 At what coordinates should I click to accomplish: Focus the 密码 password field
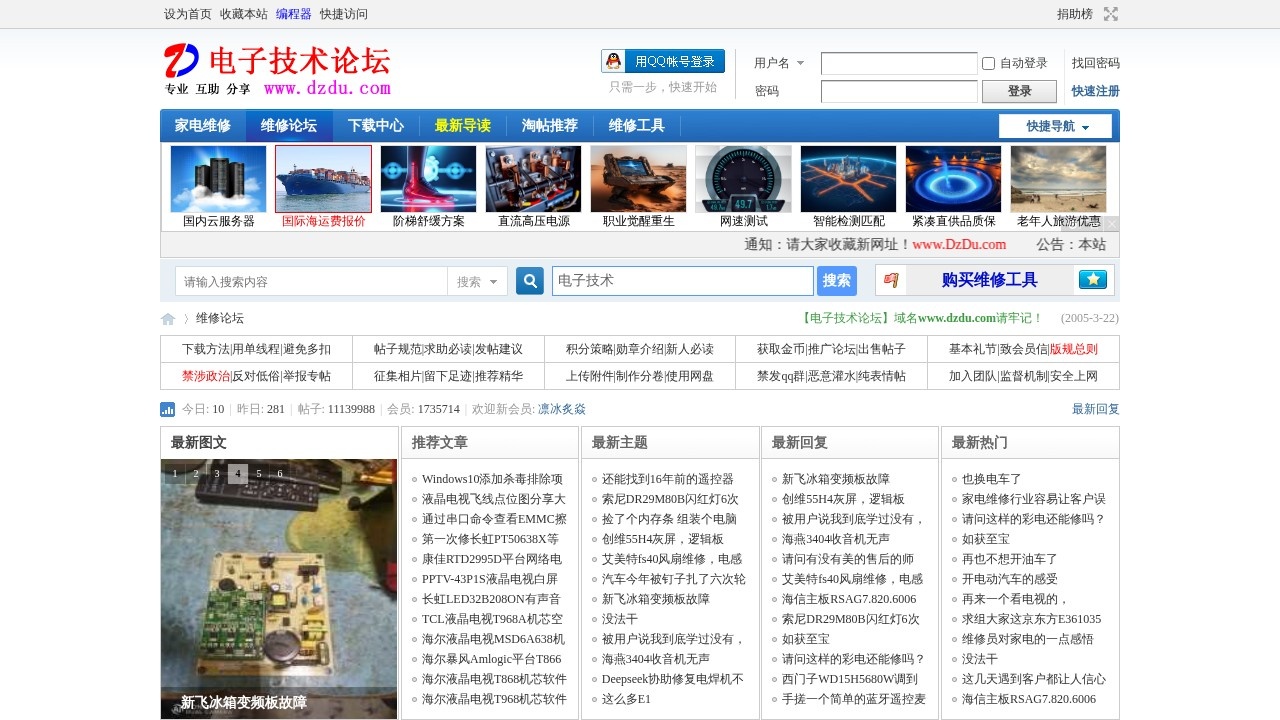[899, 91]
